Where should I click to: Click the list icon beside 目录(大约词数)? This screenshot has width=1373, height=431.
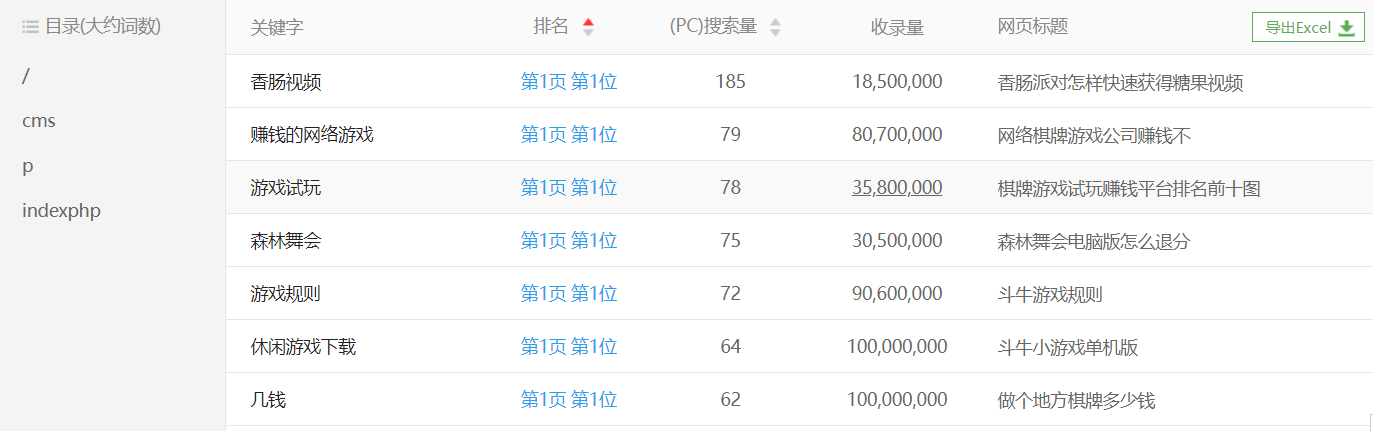31,27
